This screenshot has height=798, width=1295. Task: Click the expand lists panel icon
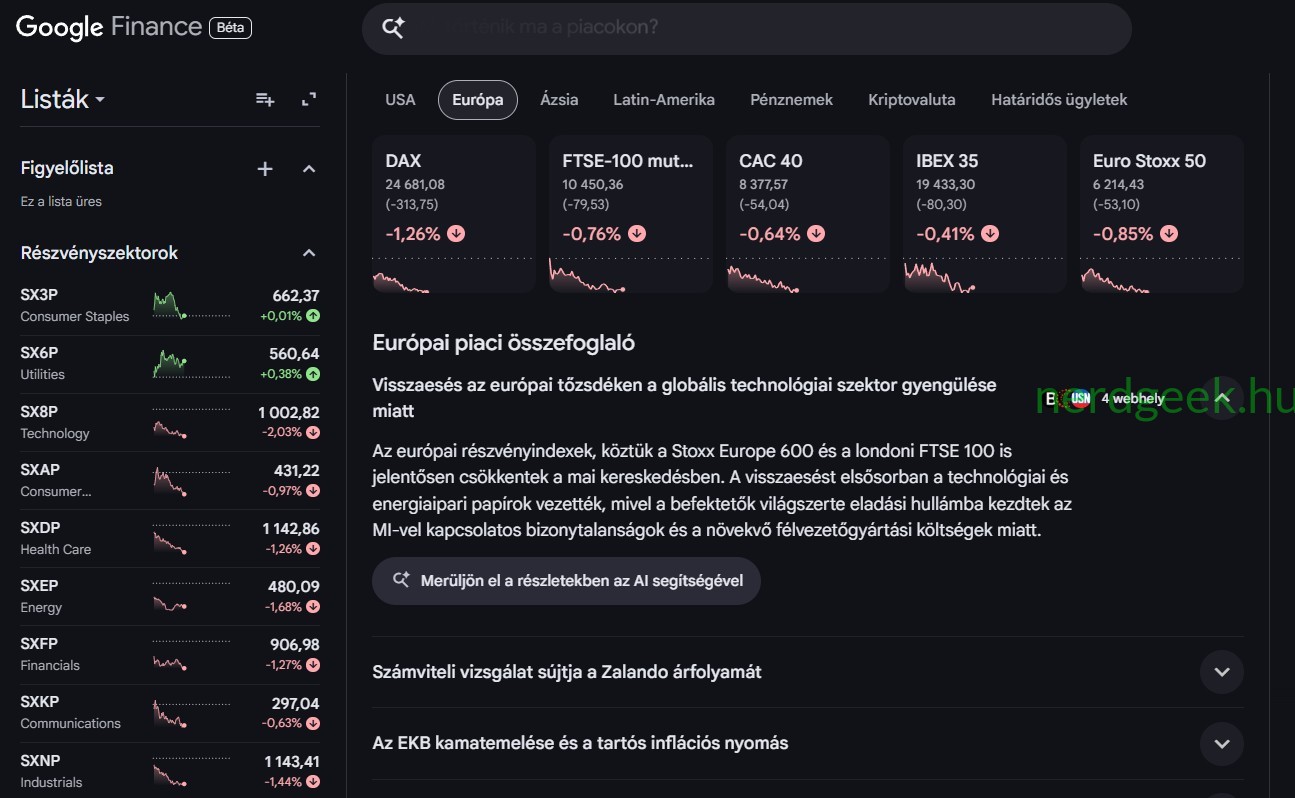click(309, 99)
